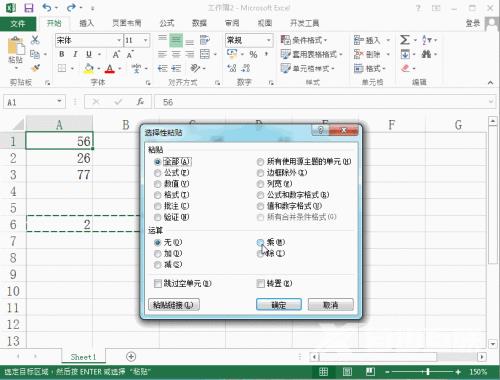Image resolution: width=500 pixels, height=380 pixels.
Task: Toggle Italic formatting
Action: coord(75,54)
